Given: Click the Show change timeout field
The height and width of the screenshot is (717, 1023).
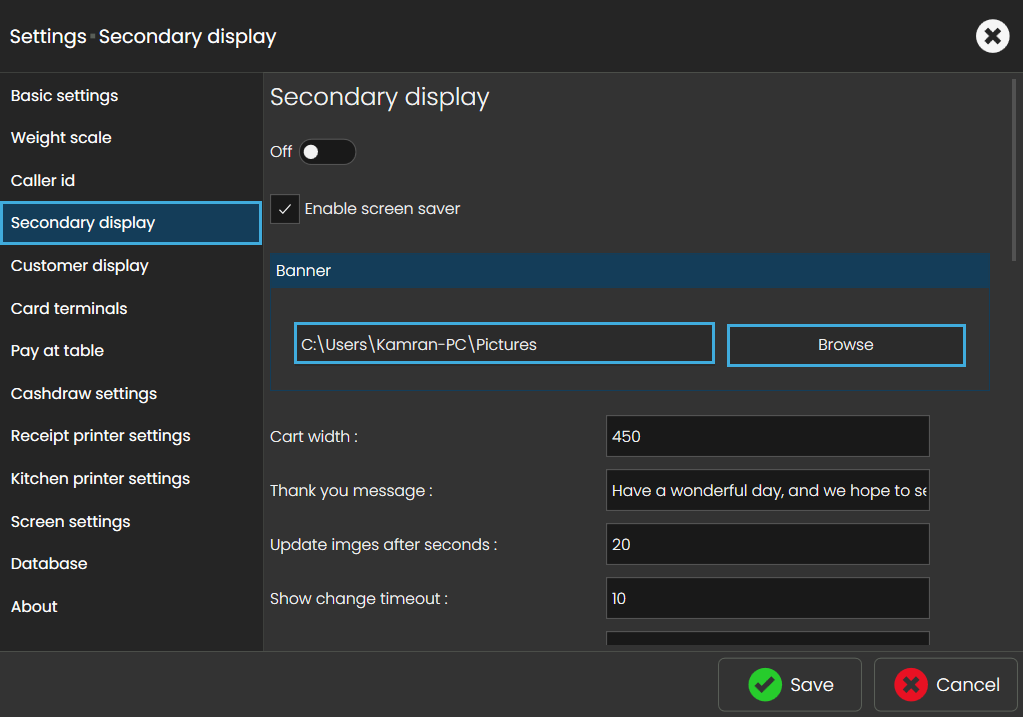Looking at the screenshot, I should 767,598.
